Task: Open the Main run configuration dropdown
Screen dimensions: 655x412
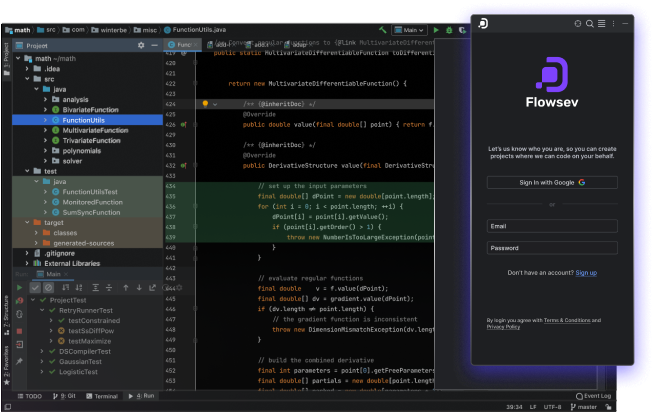Action: pos(409,30)
